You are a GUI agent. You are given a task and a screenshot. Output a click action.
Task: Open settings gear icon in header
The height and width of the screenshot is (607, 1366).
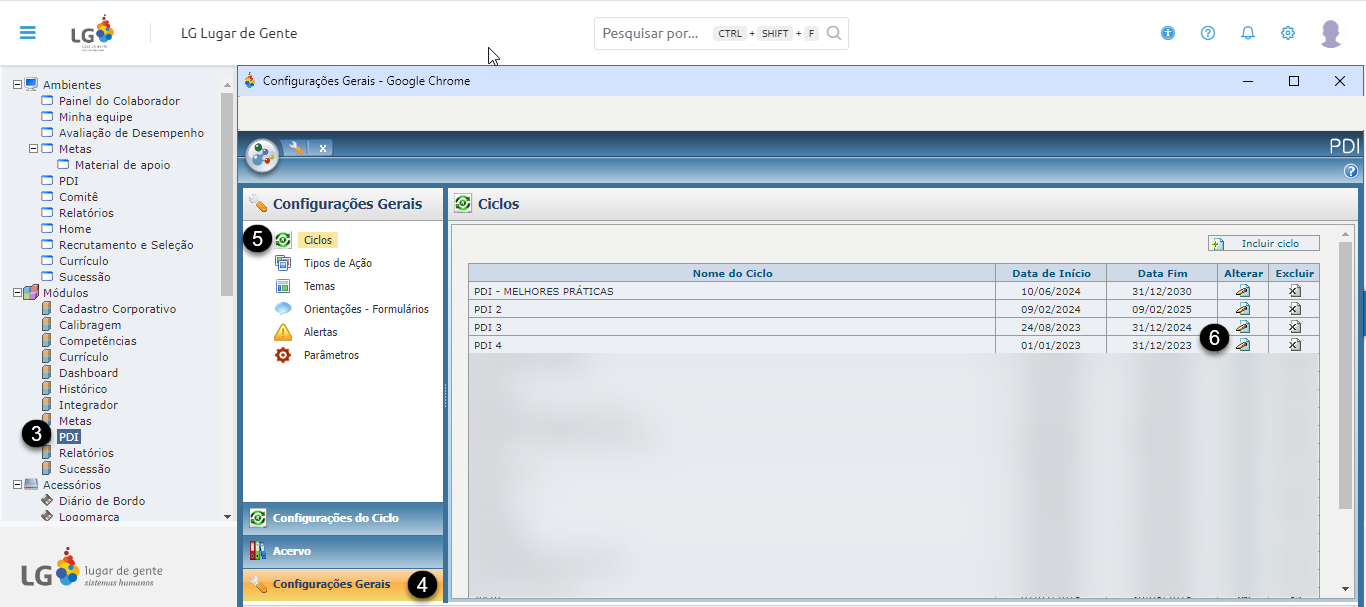click(x=1288, y=33)
